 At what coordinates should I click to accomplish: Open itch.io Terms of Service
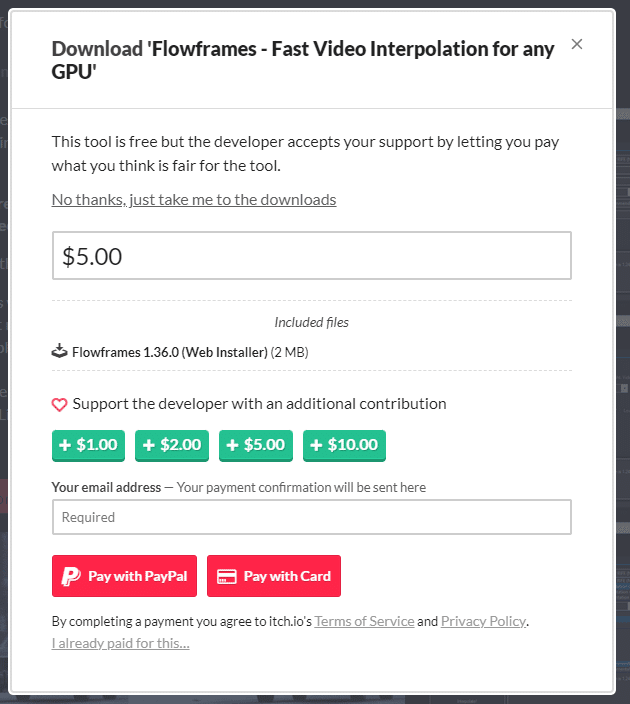pyautogui.click(x=364, y=621)
